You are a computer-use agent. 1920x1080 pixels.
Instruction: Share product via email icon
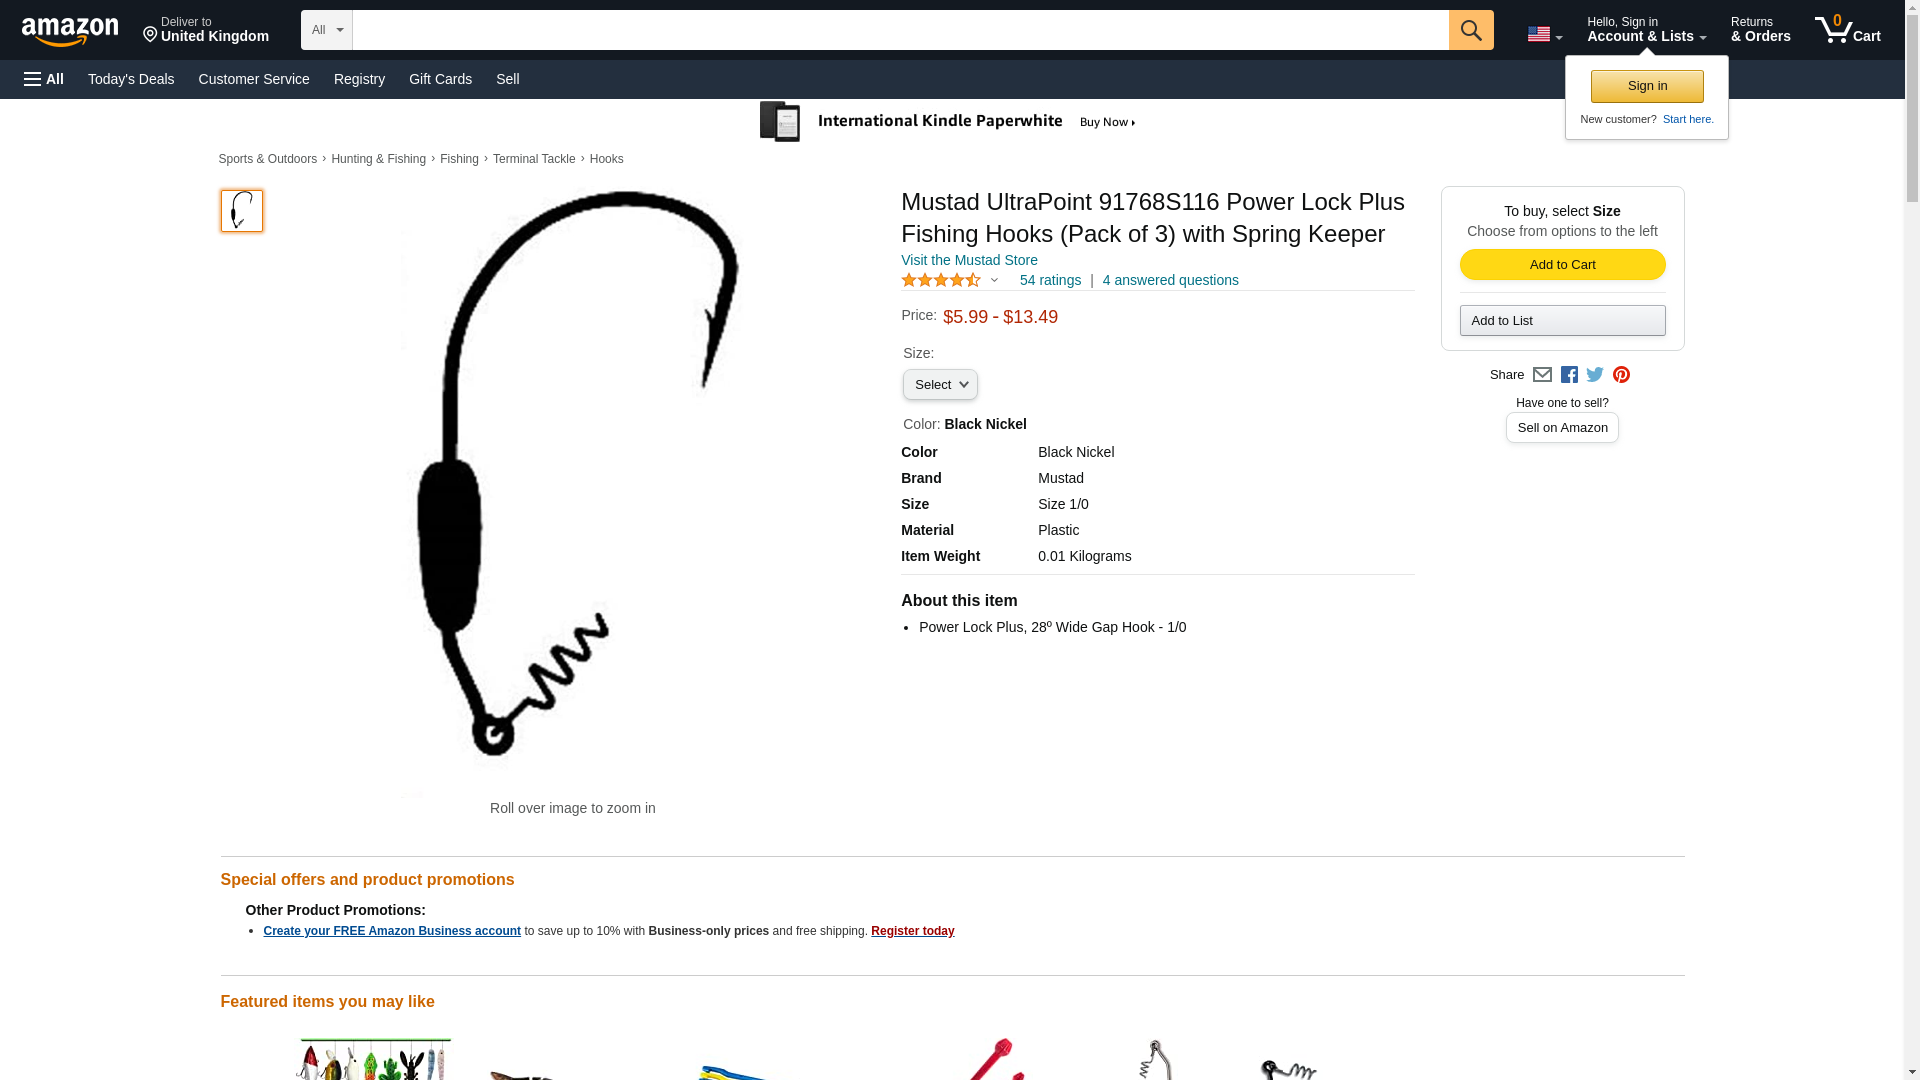point(1542,375)
